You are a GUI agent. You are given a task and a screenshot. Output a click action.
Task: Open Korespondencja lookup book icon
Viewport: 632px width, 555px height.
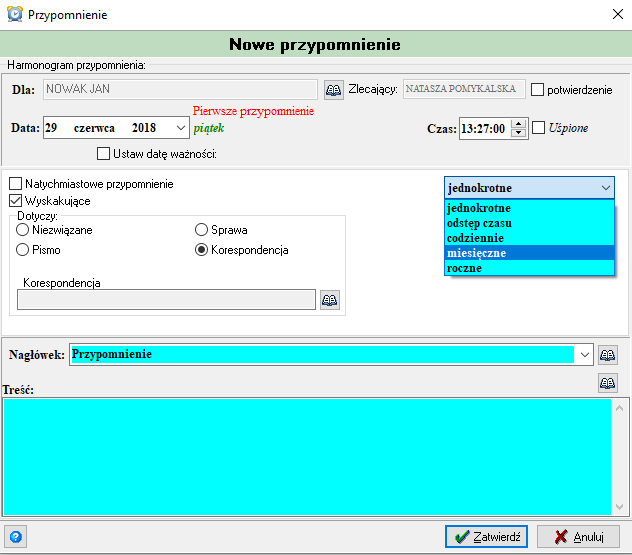(x=330, y=300)
